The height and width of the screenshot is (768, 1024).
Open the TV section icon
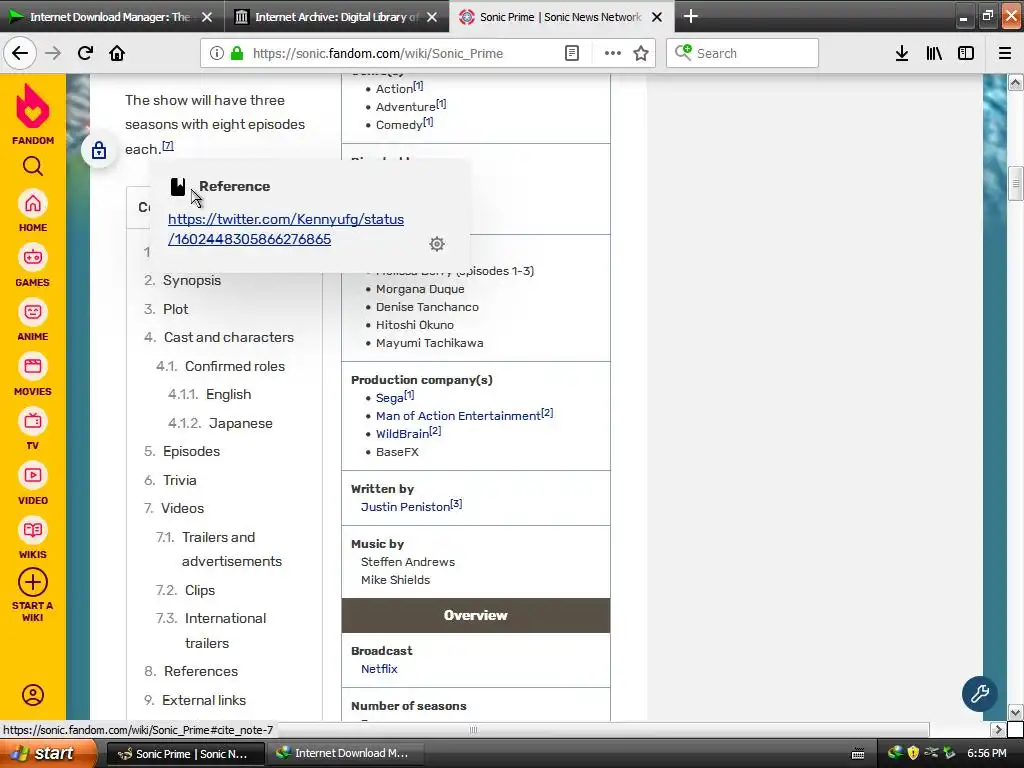(x=33, y=421)
